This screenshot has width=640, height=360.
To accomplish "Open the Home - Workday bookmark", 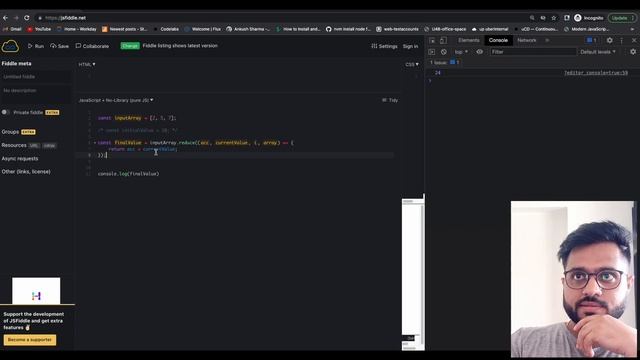I will [x=76, y=29].
